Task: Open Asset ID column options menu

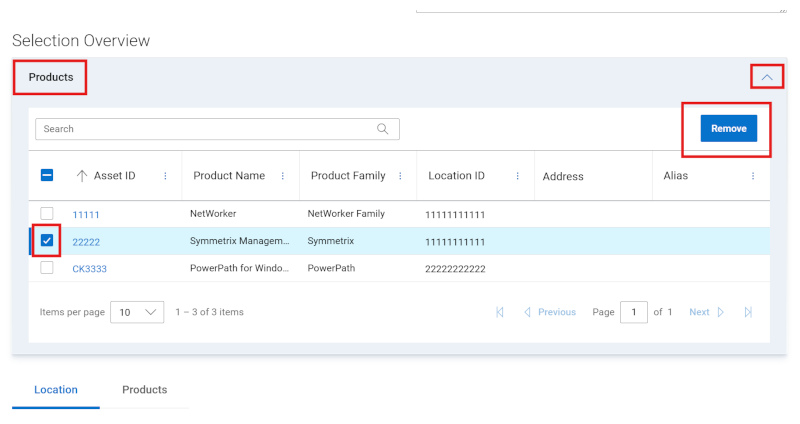Action: 165,176
